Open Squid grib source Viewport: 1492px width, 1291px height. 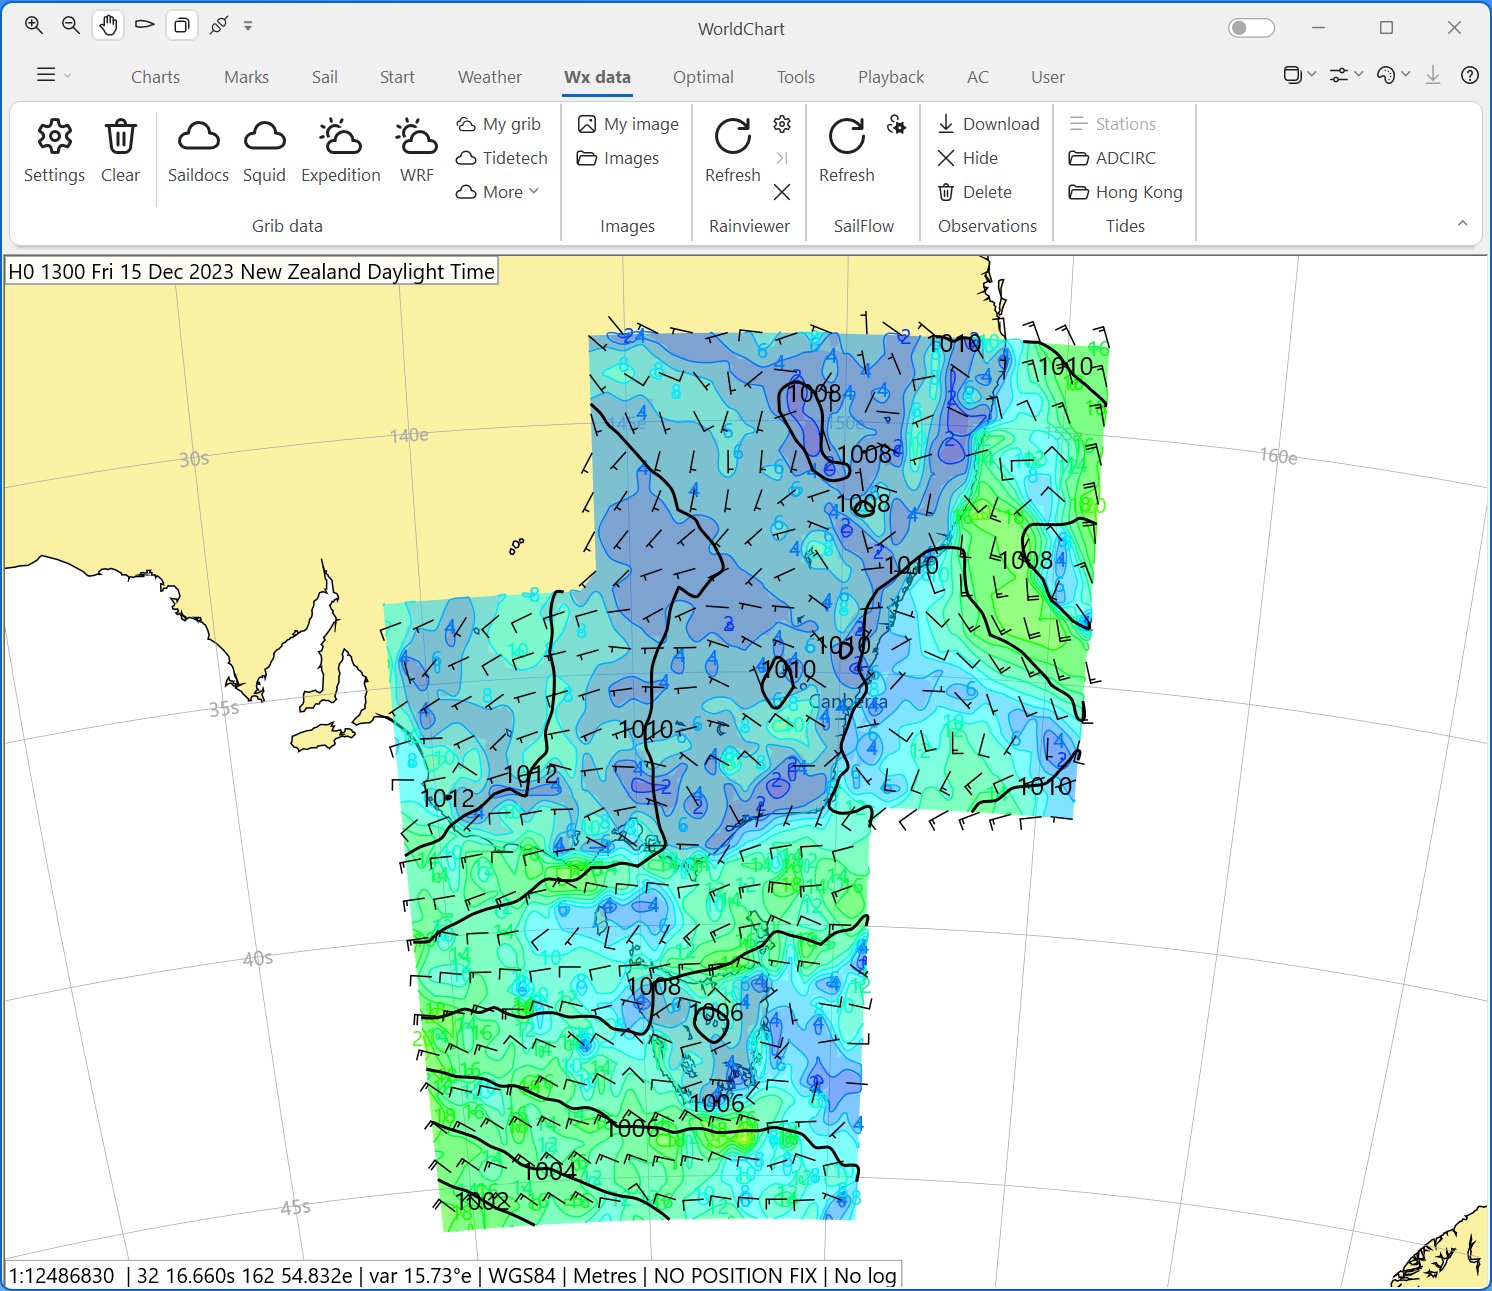click(264, 151)
